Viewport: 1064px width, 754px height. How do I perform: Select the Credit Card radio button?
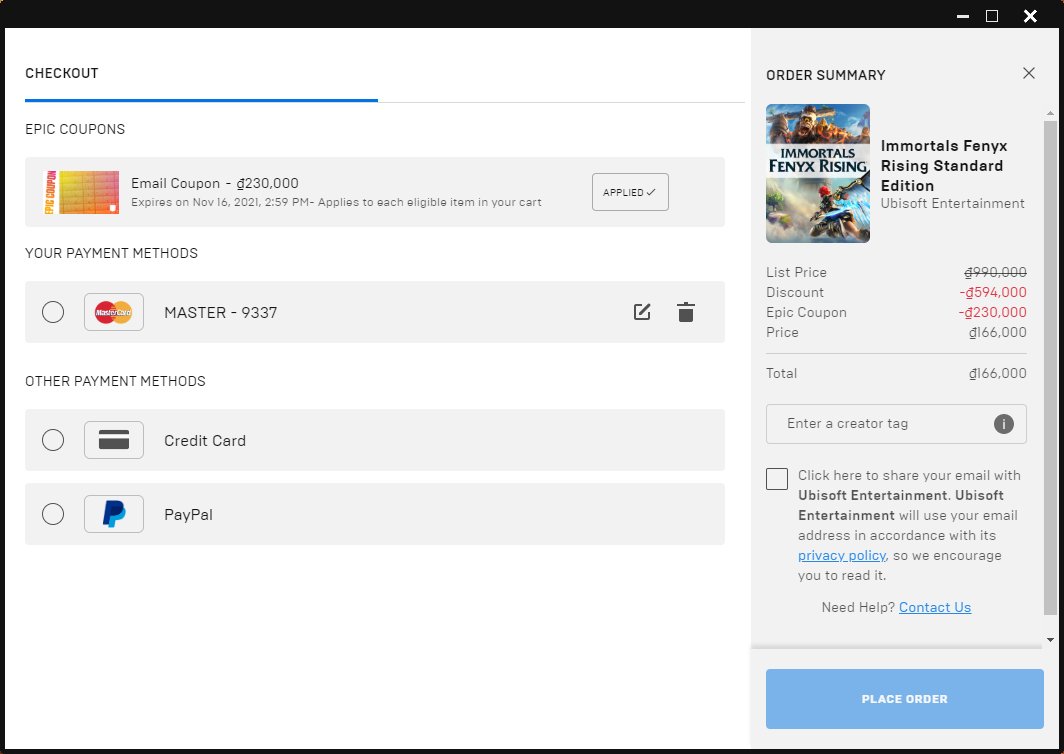[53, 440]
